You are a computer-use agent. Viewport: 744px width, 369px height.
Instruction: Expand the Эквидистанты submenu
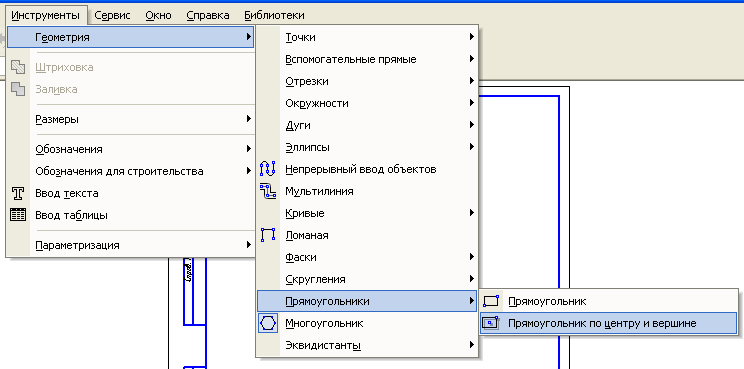(x=367, y=345)
